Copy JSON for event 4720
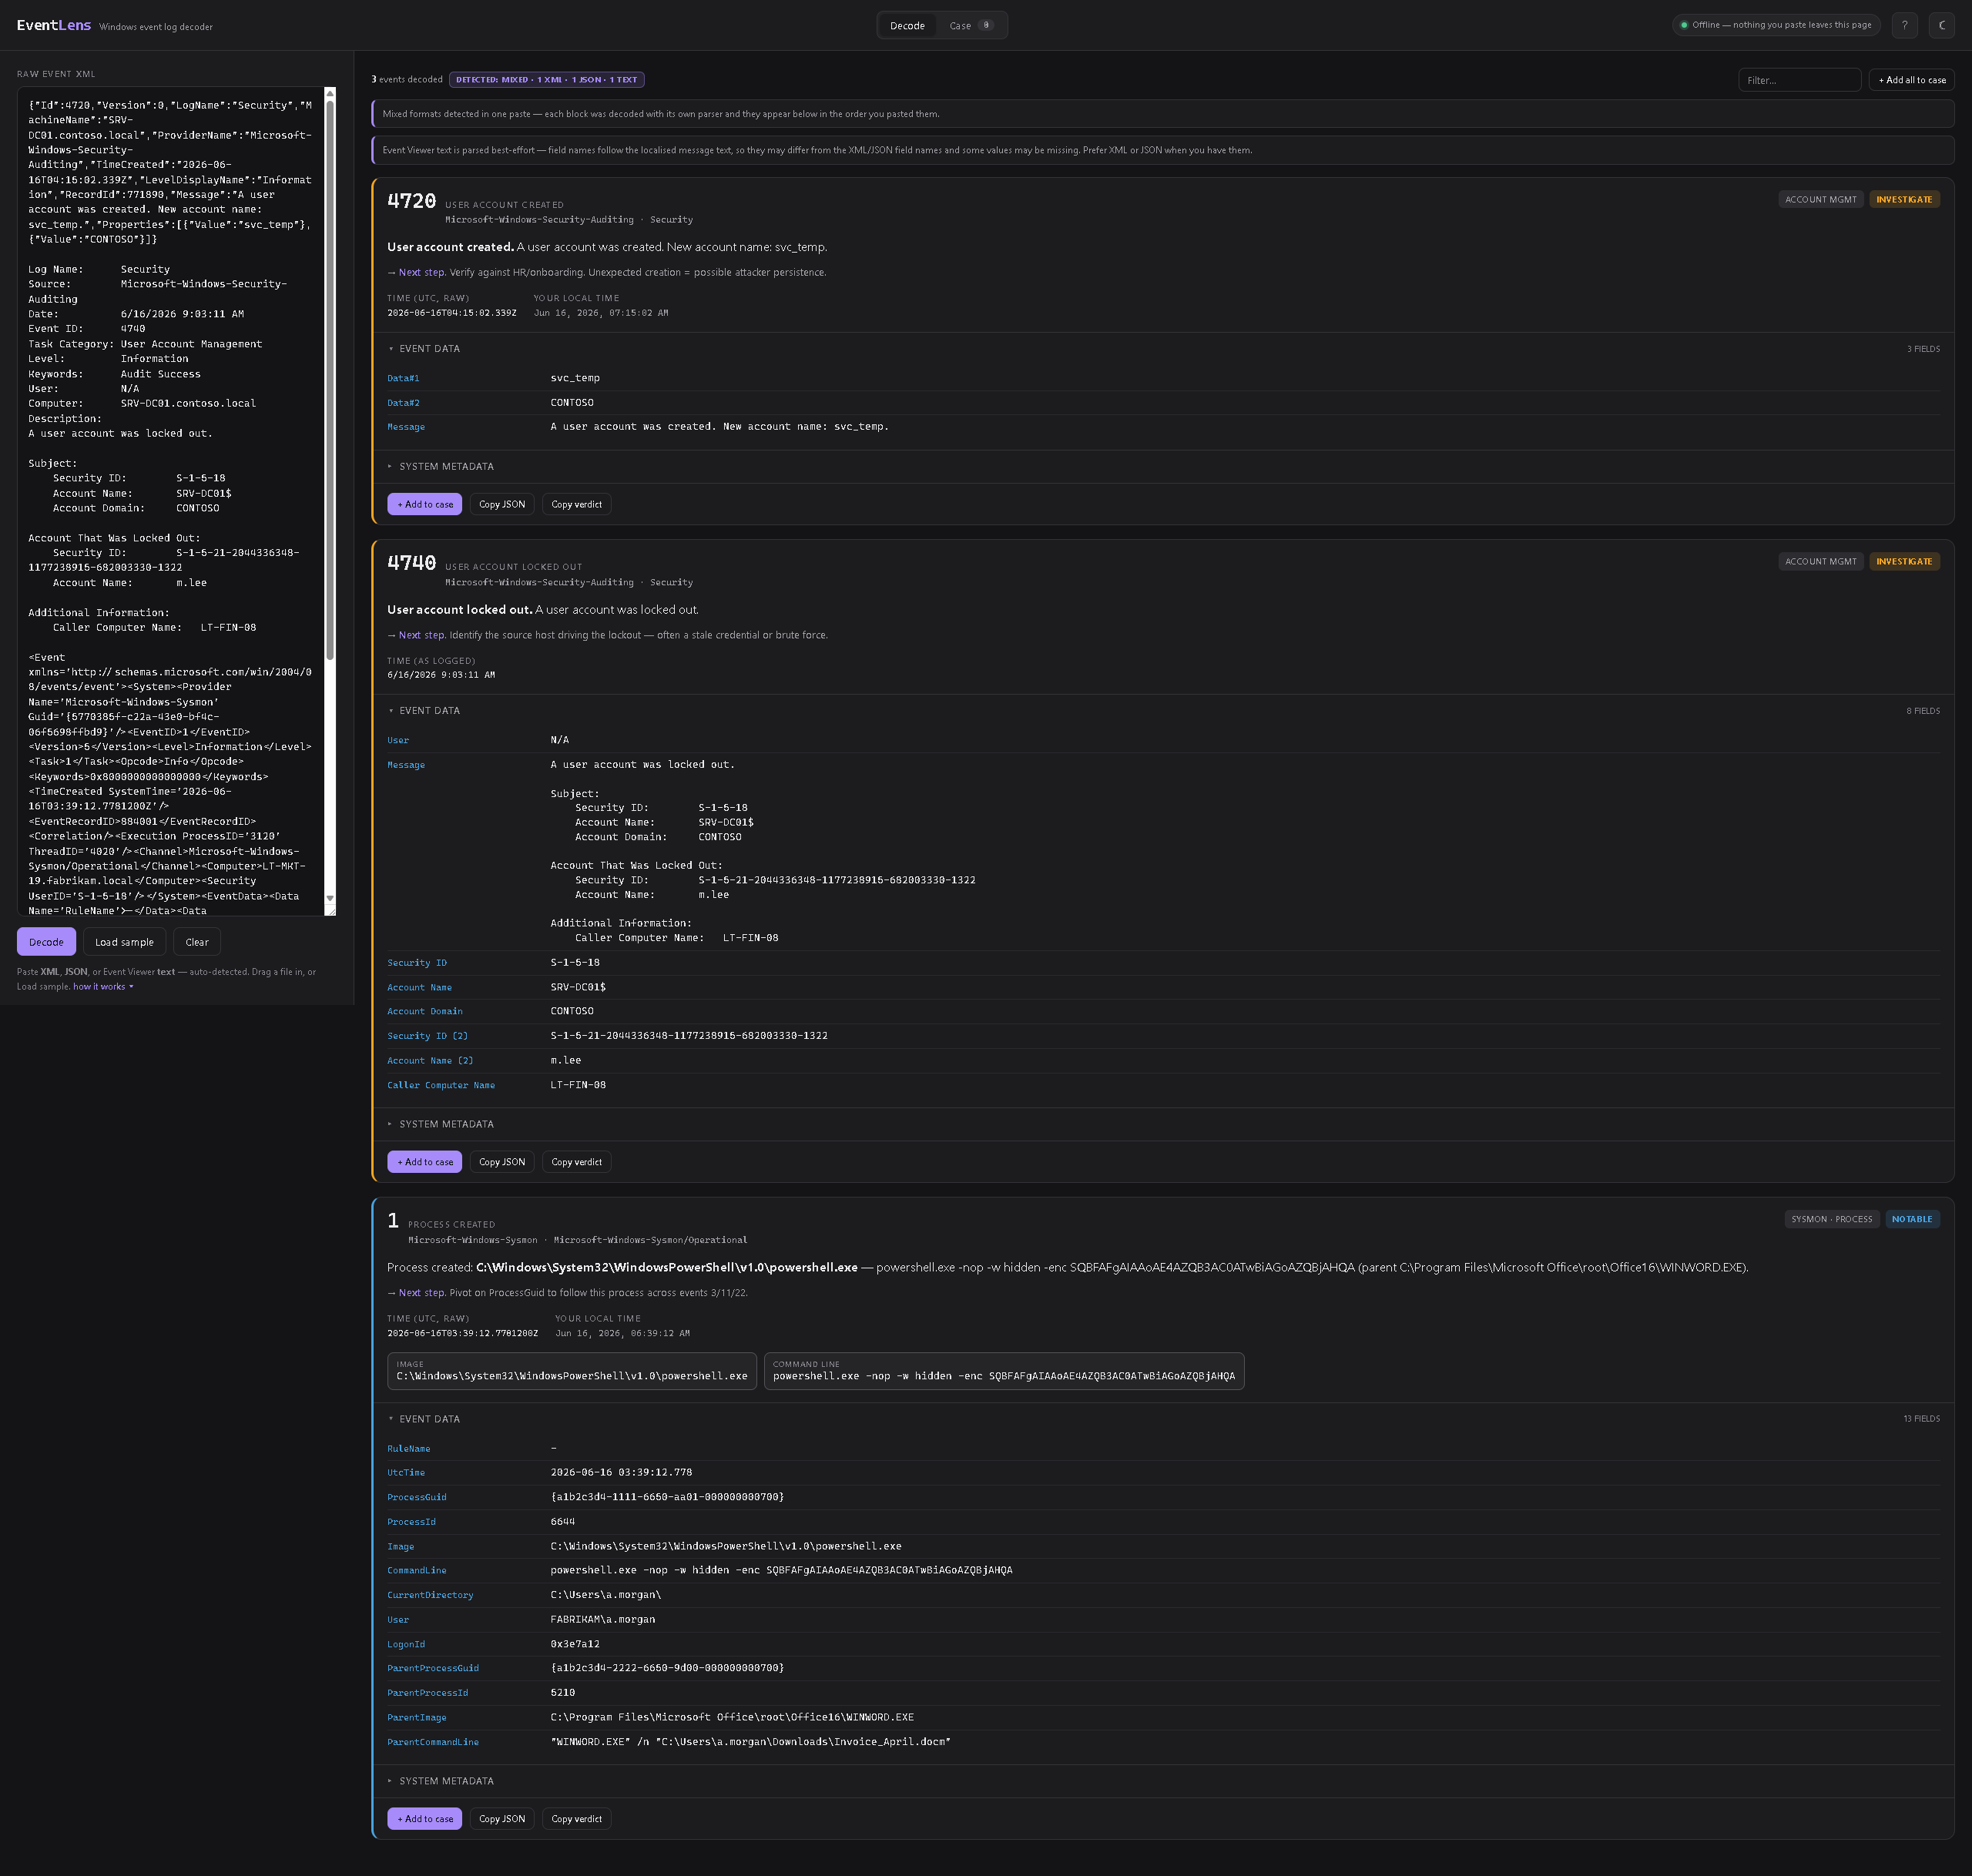This screenshot has width=1972, height=1876. 502,505
